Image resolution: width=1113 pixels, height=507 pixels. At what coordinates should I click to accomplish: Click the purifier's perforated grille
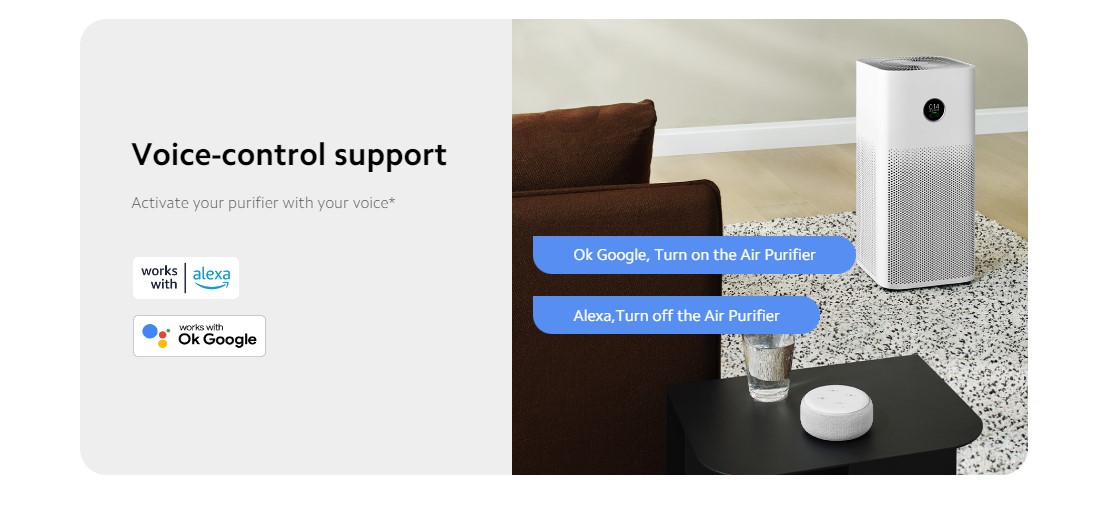tap(915, 213)
